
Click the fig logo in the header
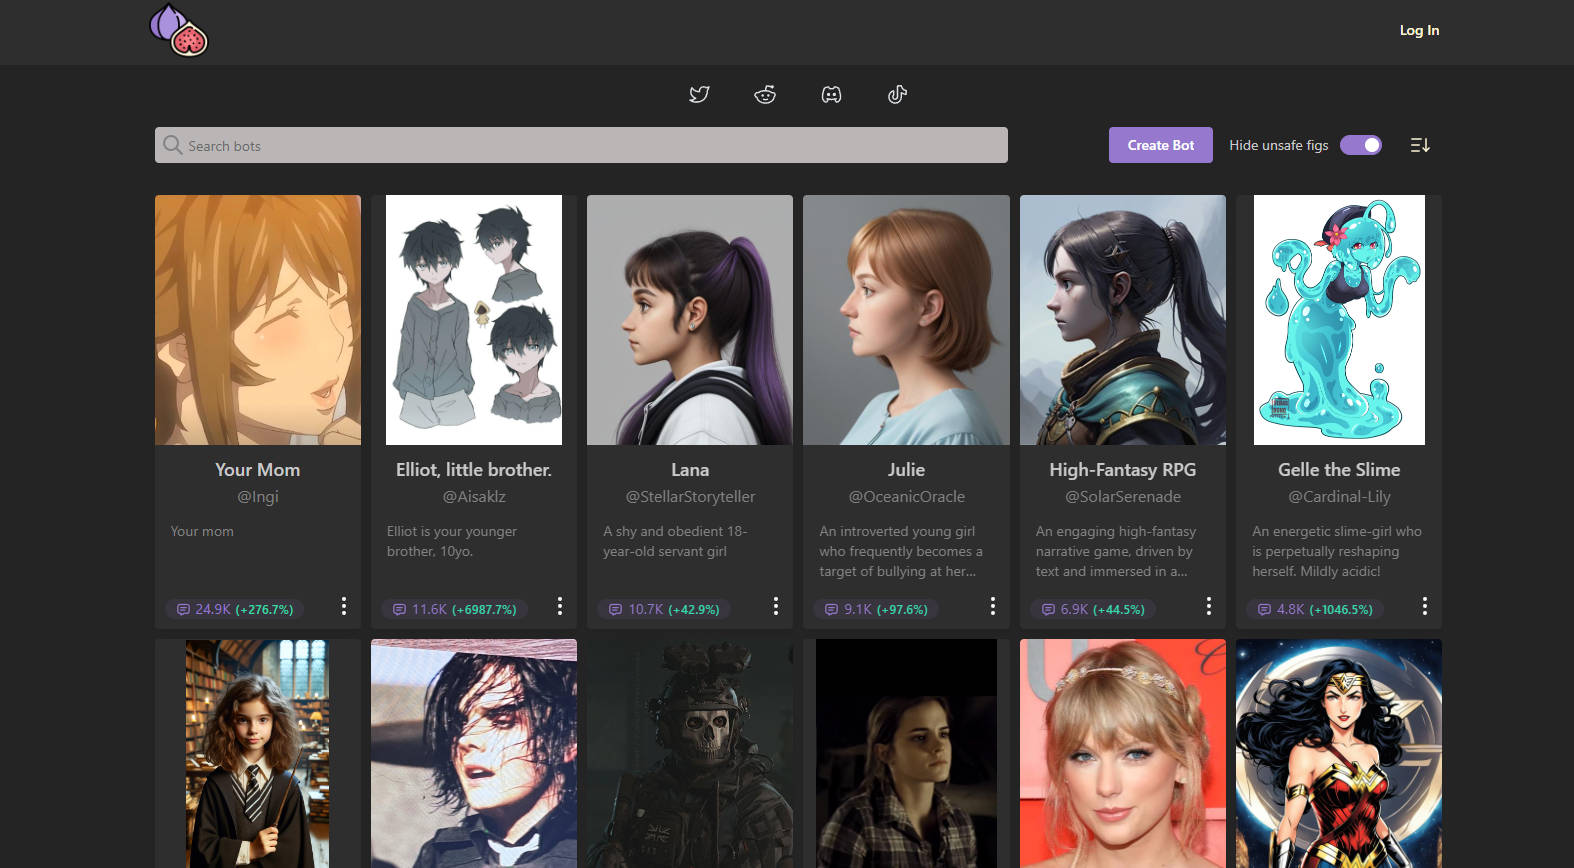(179, 30)
